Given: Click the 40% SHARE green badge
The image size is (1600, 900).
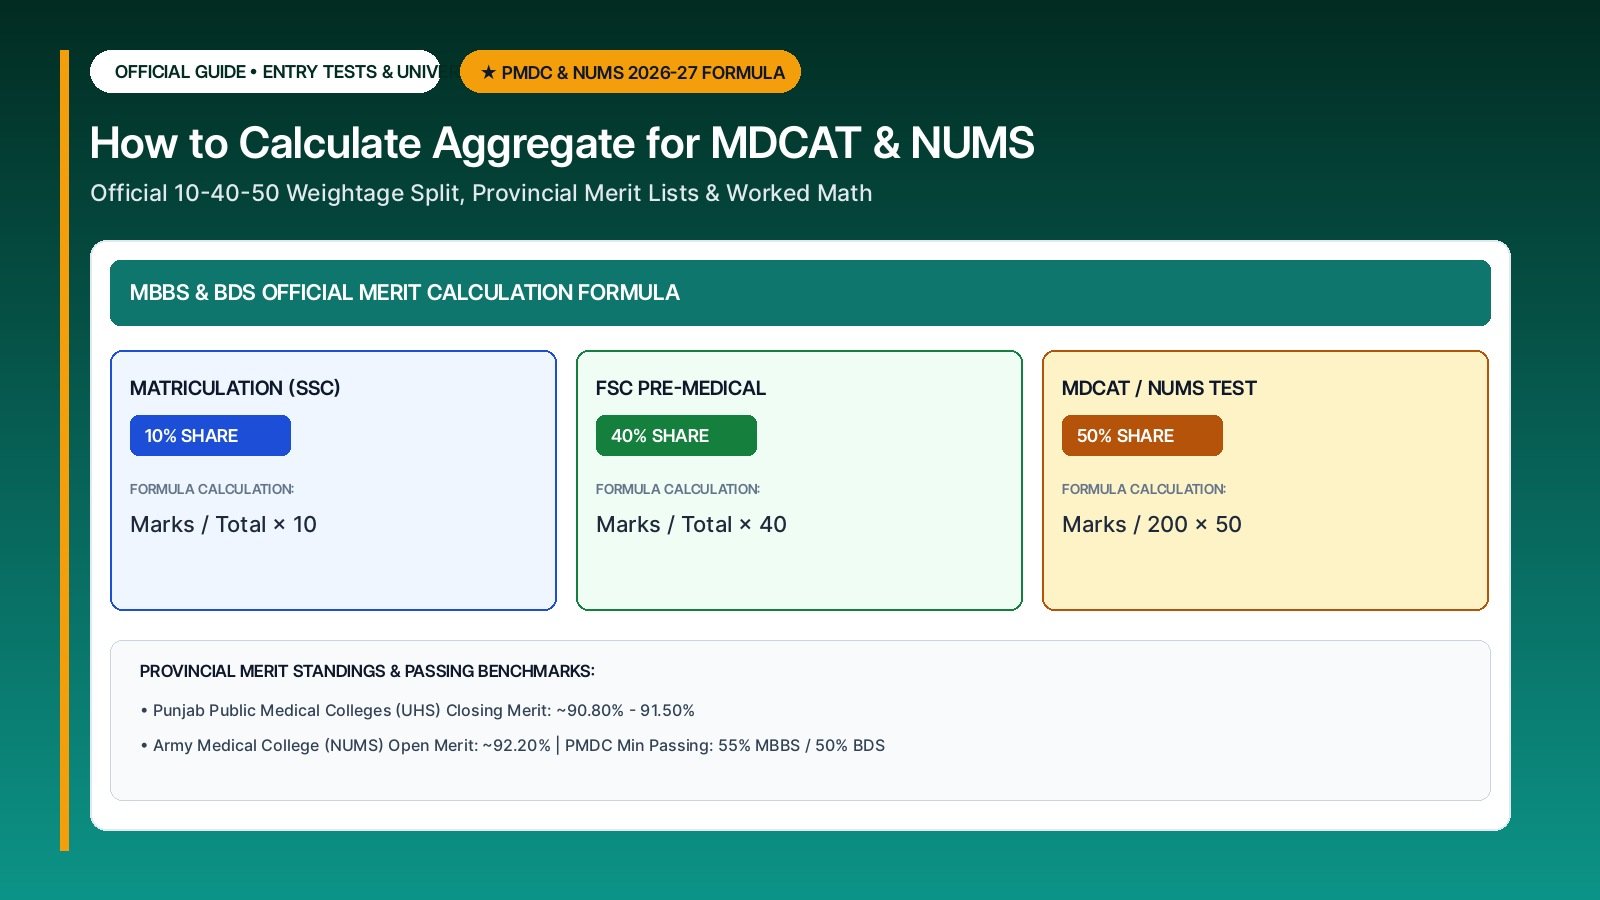Looking at the screenshot, I should [676, 436].
